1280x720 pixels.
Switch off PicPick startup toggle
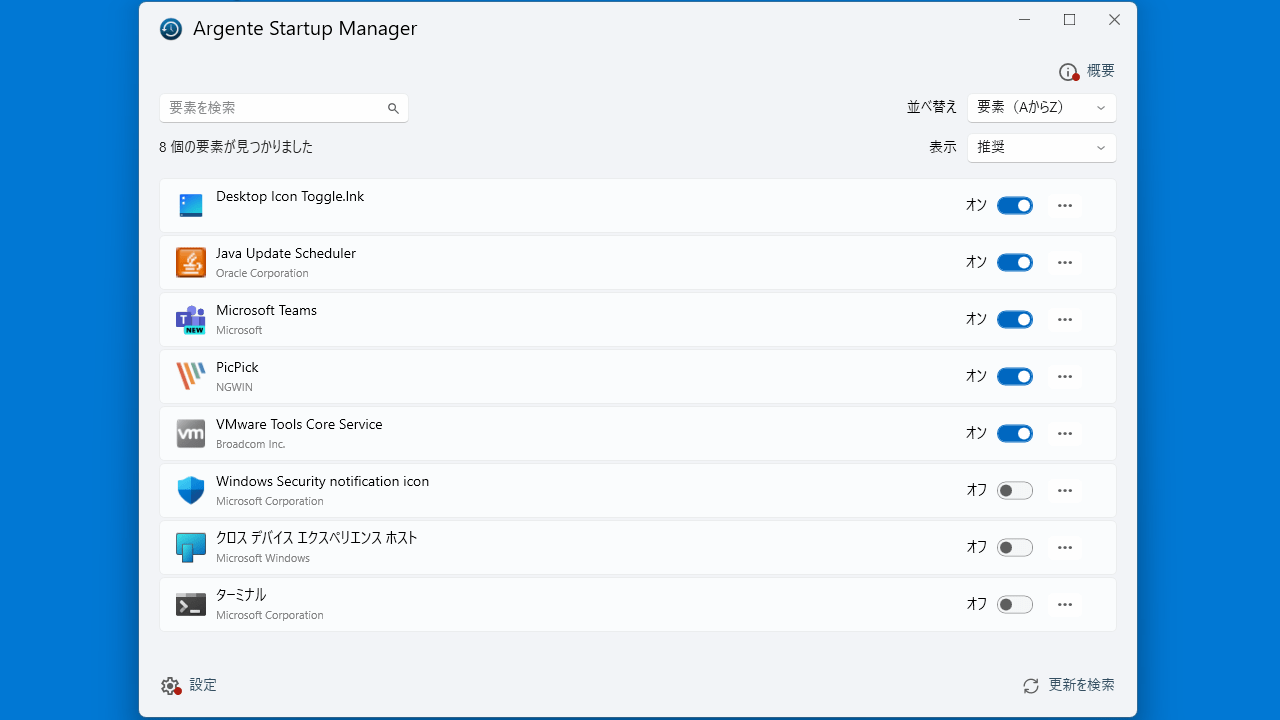click(1015, 376)
